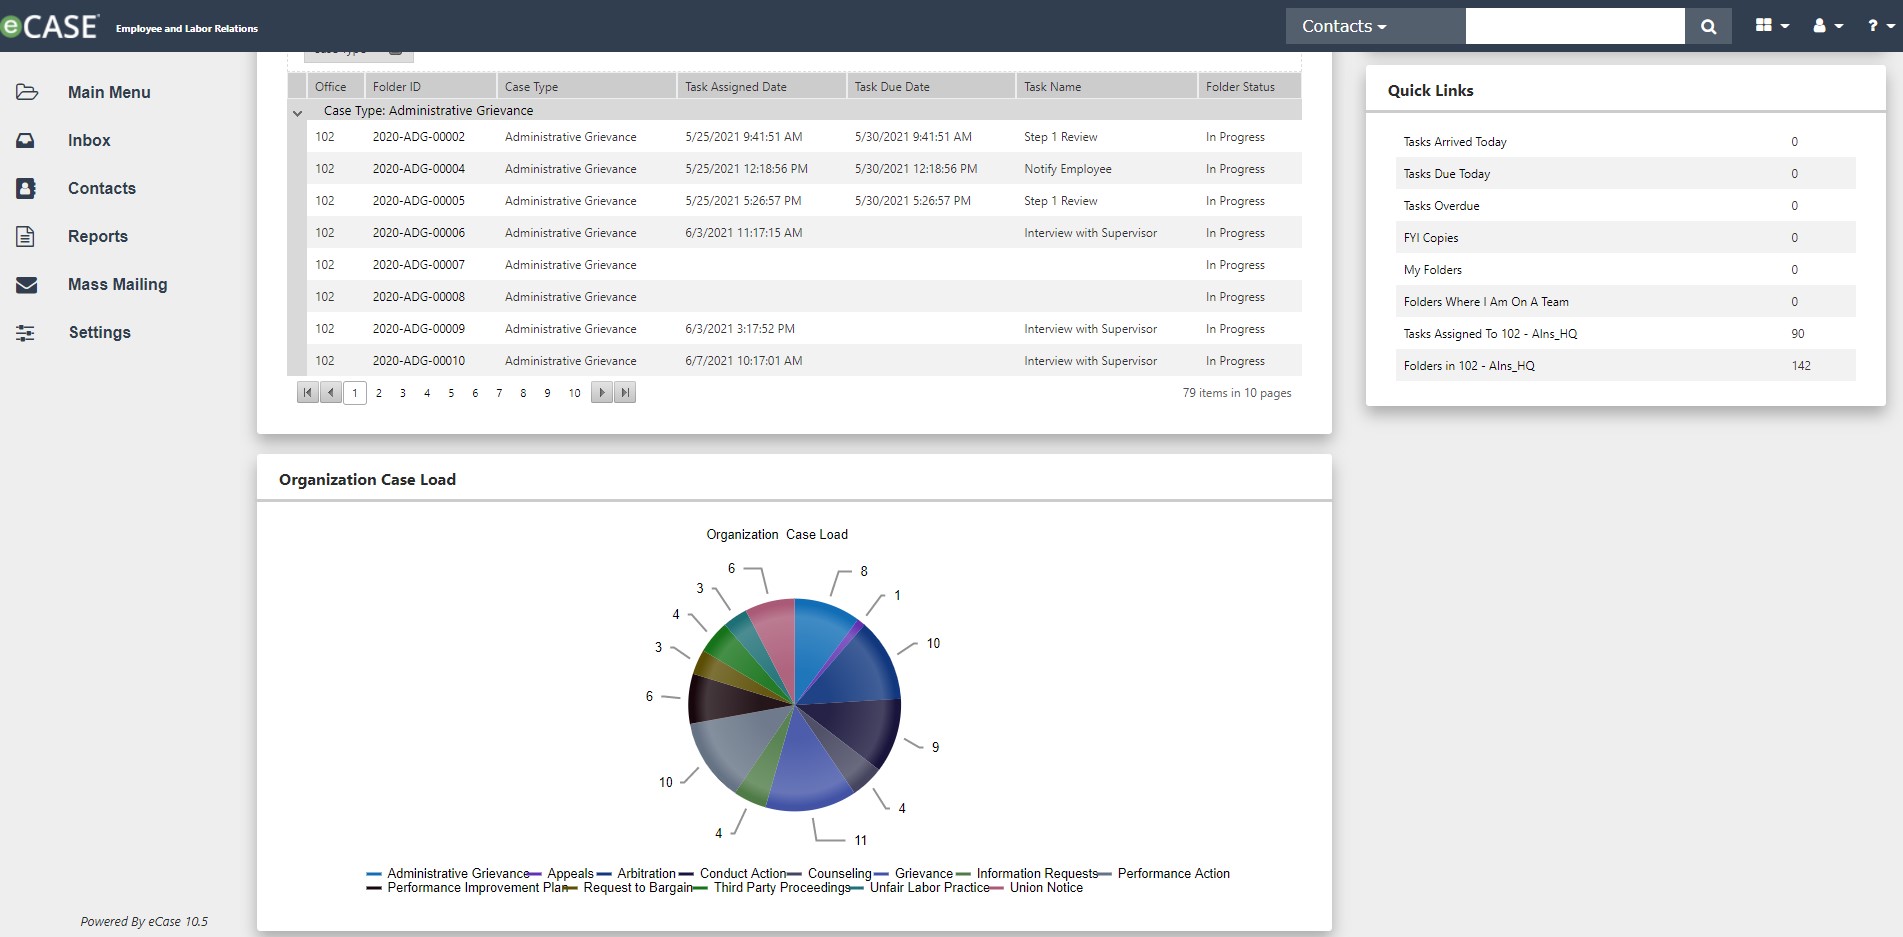
Task: Open the help question-mark menu
Action: click(1880, 26)
